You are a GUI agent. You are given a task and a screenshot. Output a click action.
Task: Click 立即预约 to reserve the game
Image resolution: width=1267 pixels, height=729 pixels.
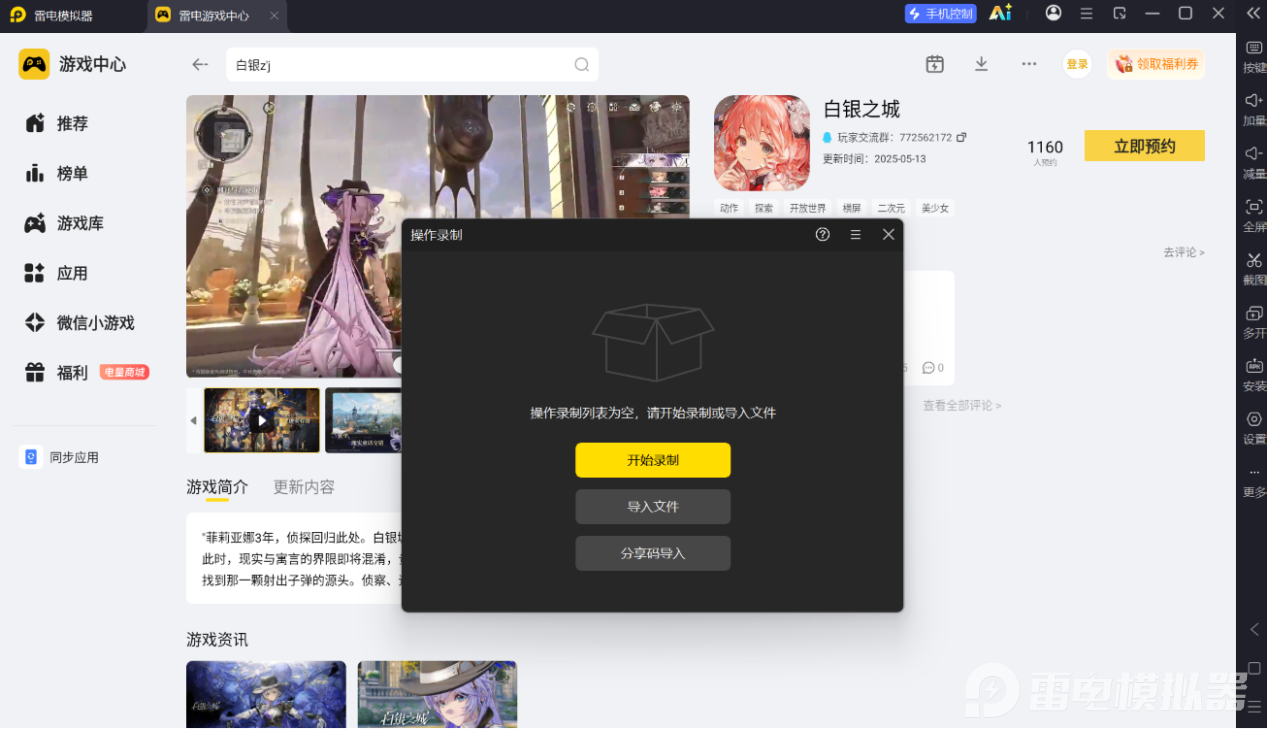tap(1144, 146)
